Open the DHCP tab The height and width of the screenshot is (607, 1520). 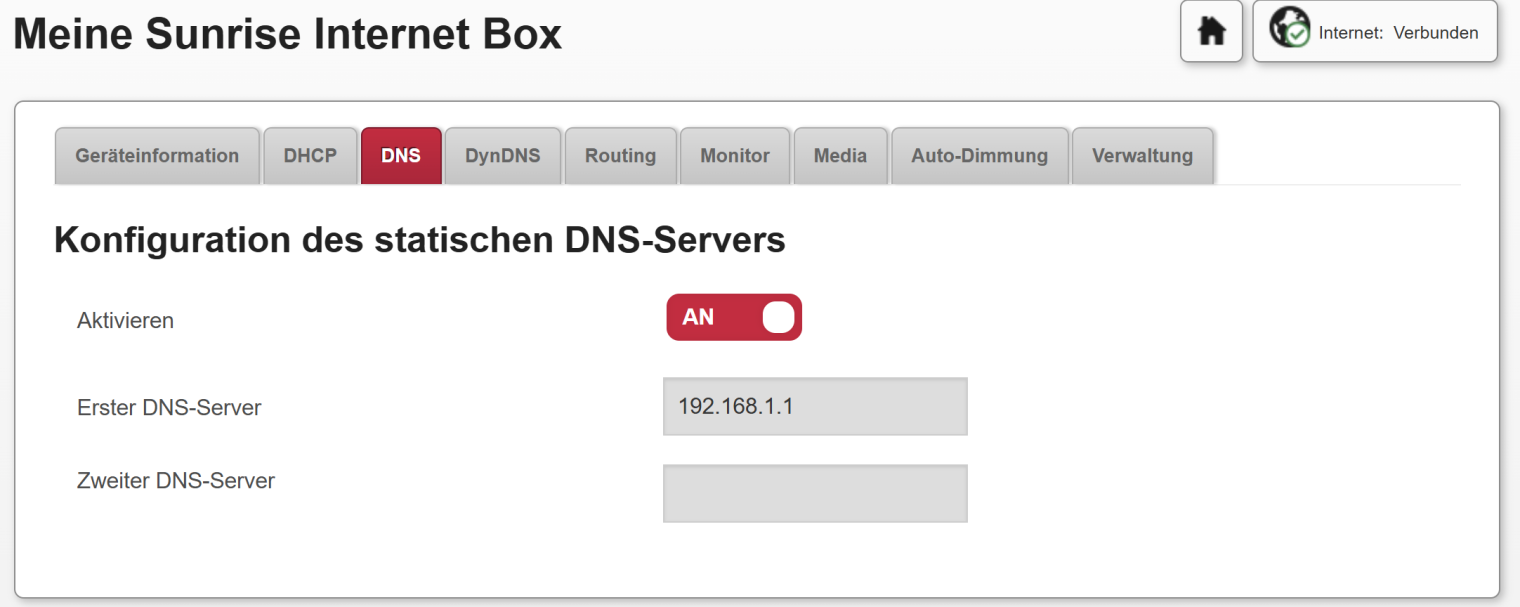coord(310,156)
